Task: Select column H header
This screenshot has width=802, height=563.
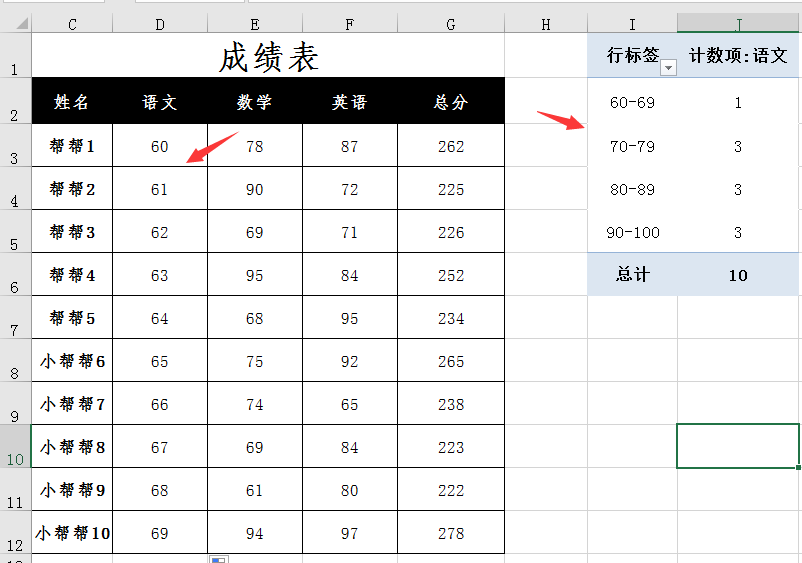Action: tap(546, 24)
